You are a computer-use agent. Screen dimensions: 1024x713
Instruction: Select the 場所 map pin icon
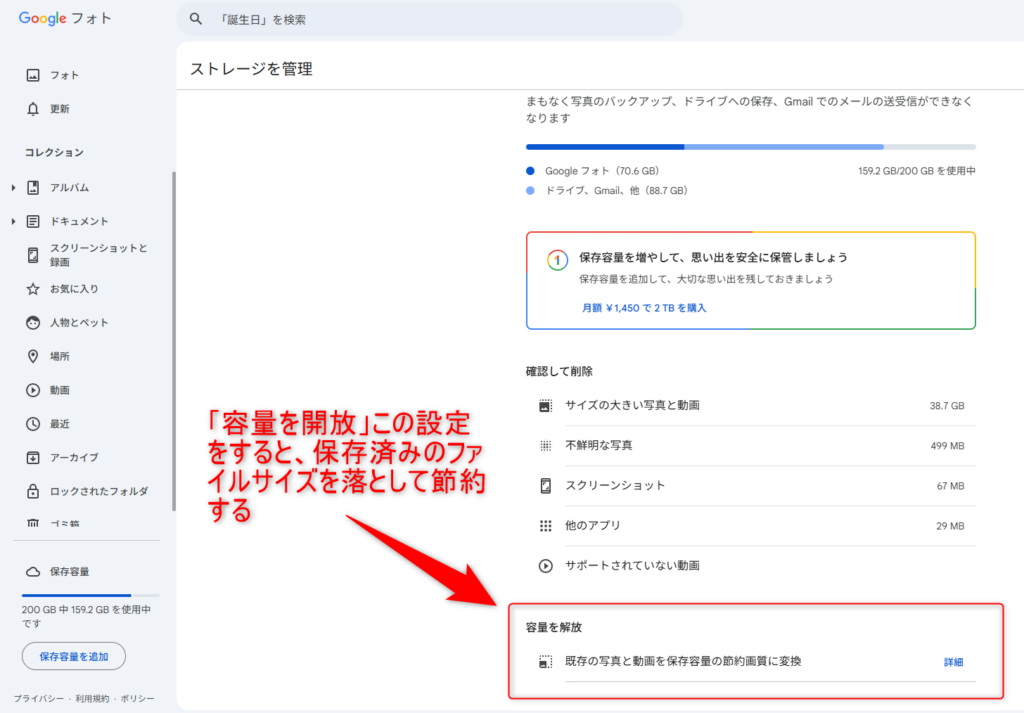(33, 356)
